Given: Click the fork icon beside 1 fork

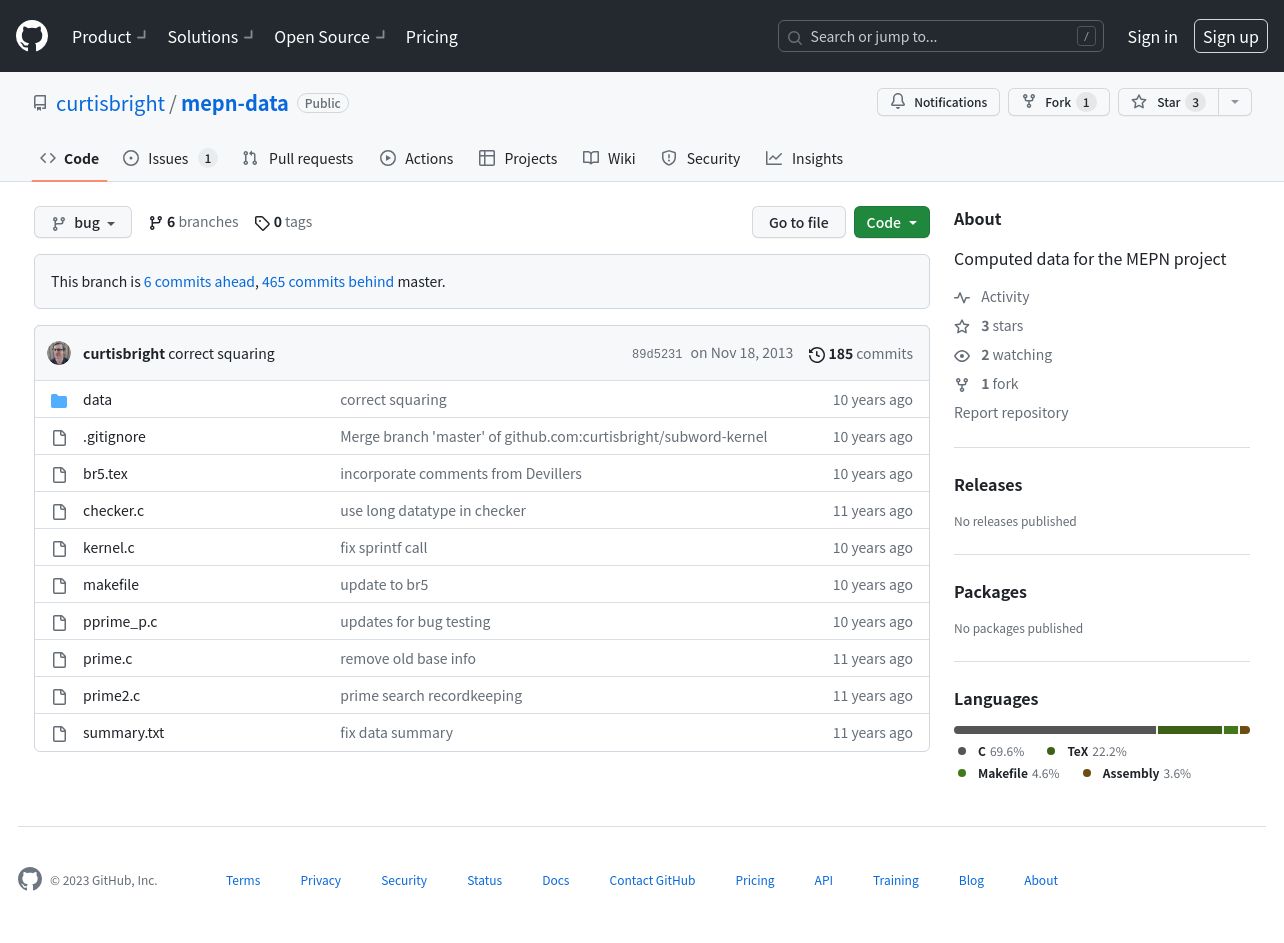Looking at the screenshot, I should coord(962,384).
